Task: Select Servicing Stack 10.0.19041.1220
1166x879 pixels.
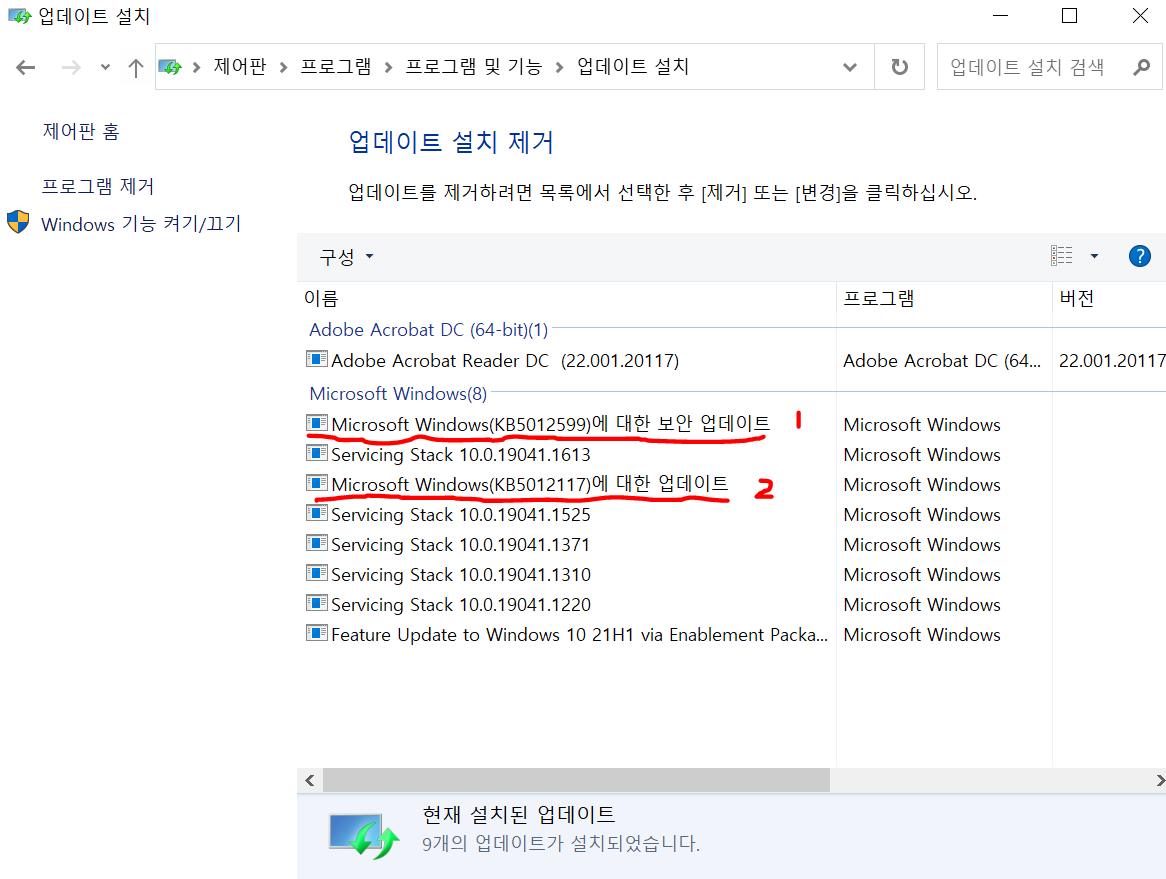Action: coord(460,605)
